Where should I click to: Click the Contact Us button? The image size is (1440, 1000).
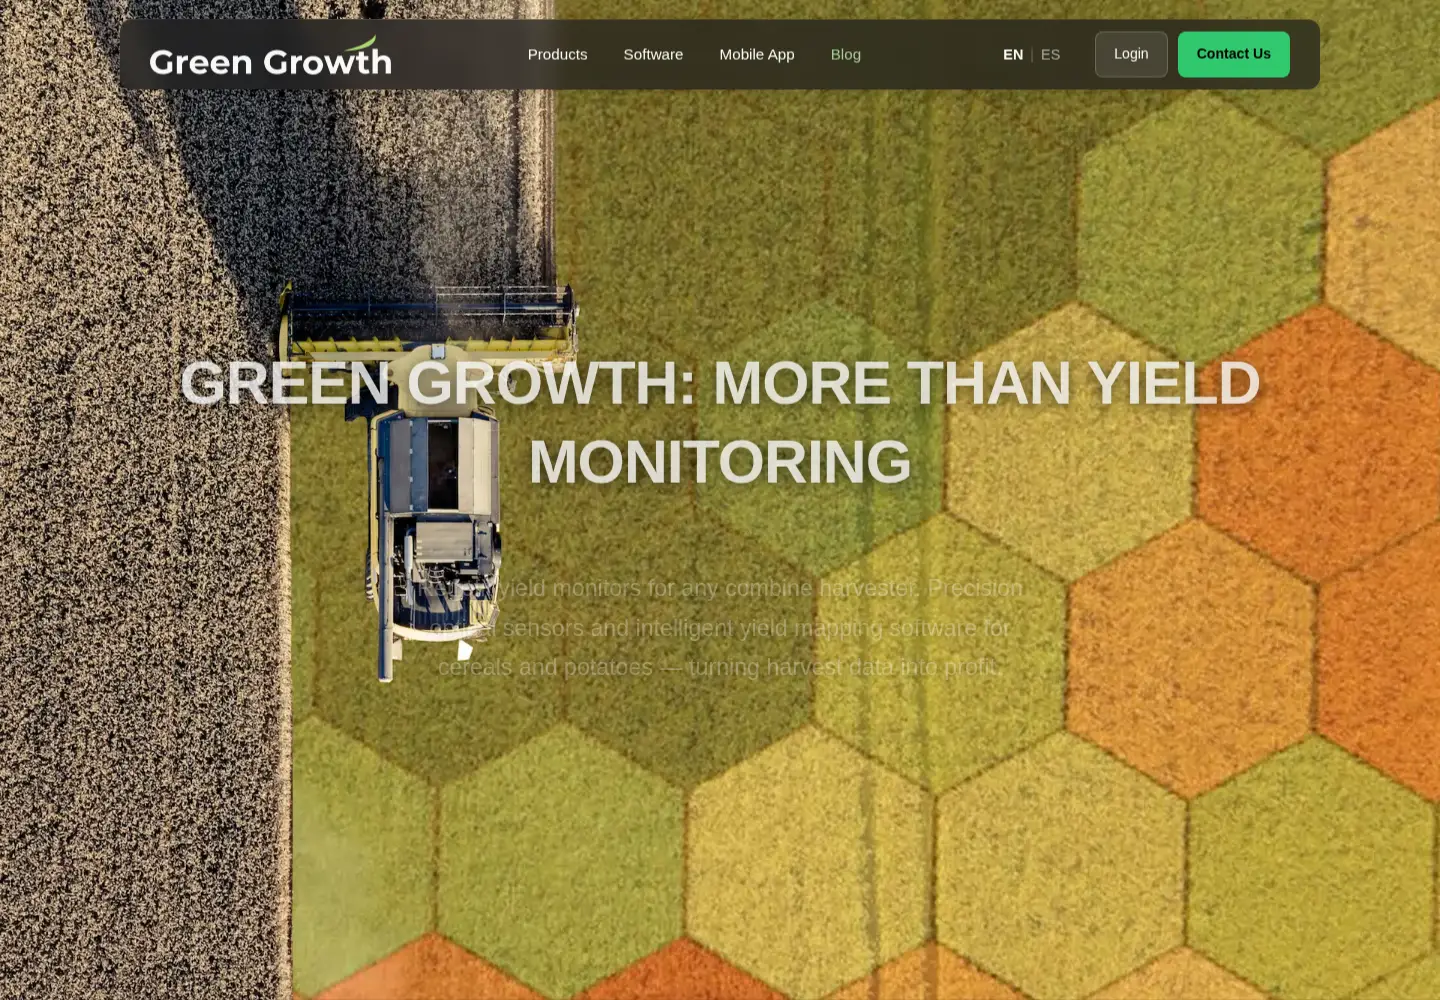click(1233, 54)
